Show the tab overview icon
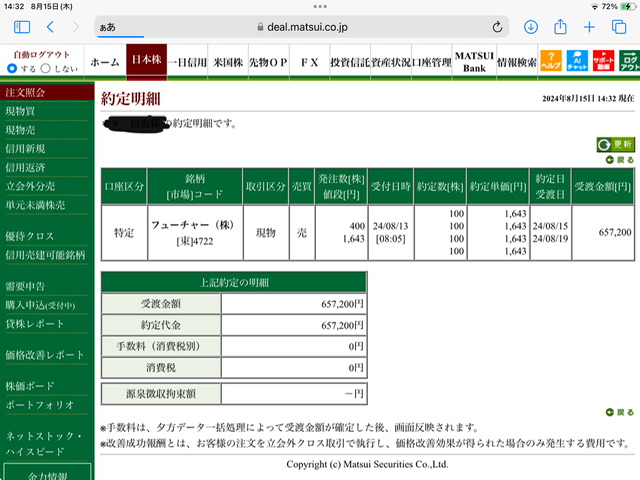 (619, 27)
